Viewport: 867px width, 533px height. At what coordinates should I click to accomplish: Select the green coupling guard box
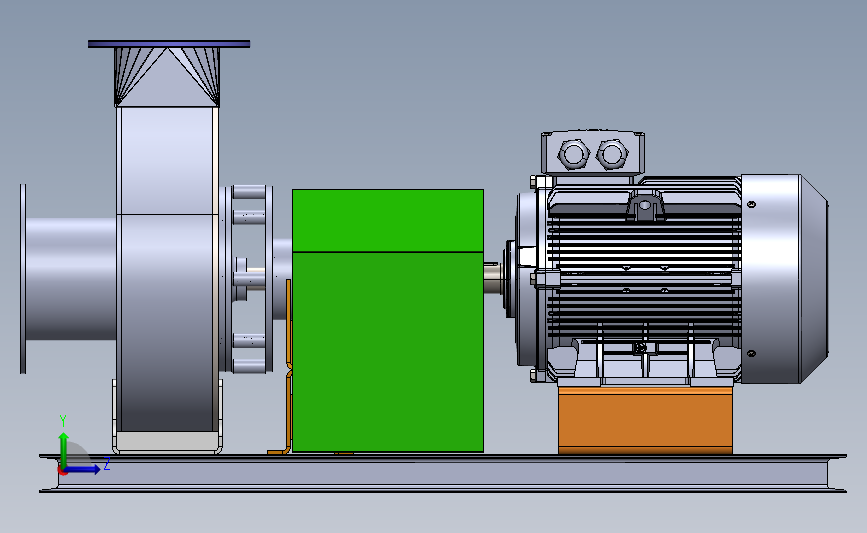(x=388, y=321)
